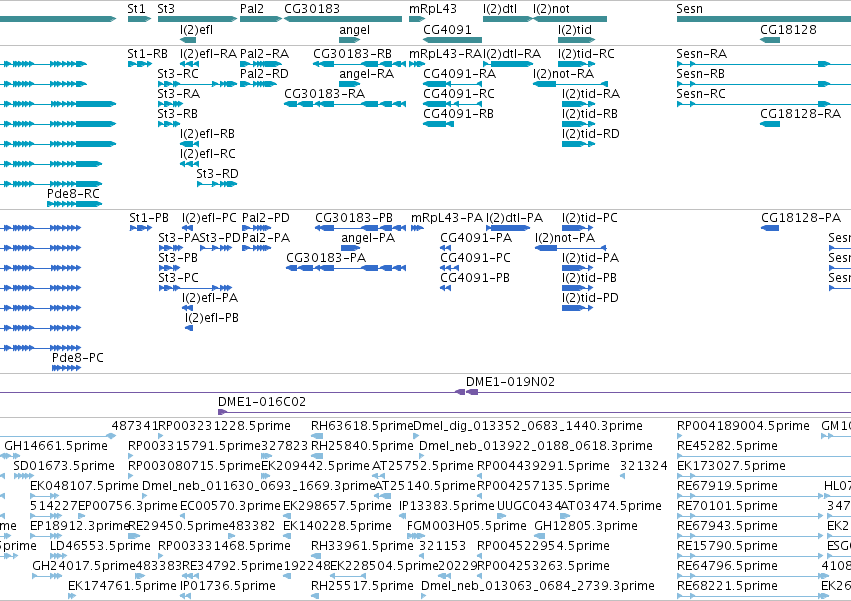
Task: Click the Pde8-PC protein label
Action: [78, 358]
